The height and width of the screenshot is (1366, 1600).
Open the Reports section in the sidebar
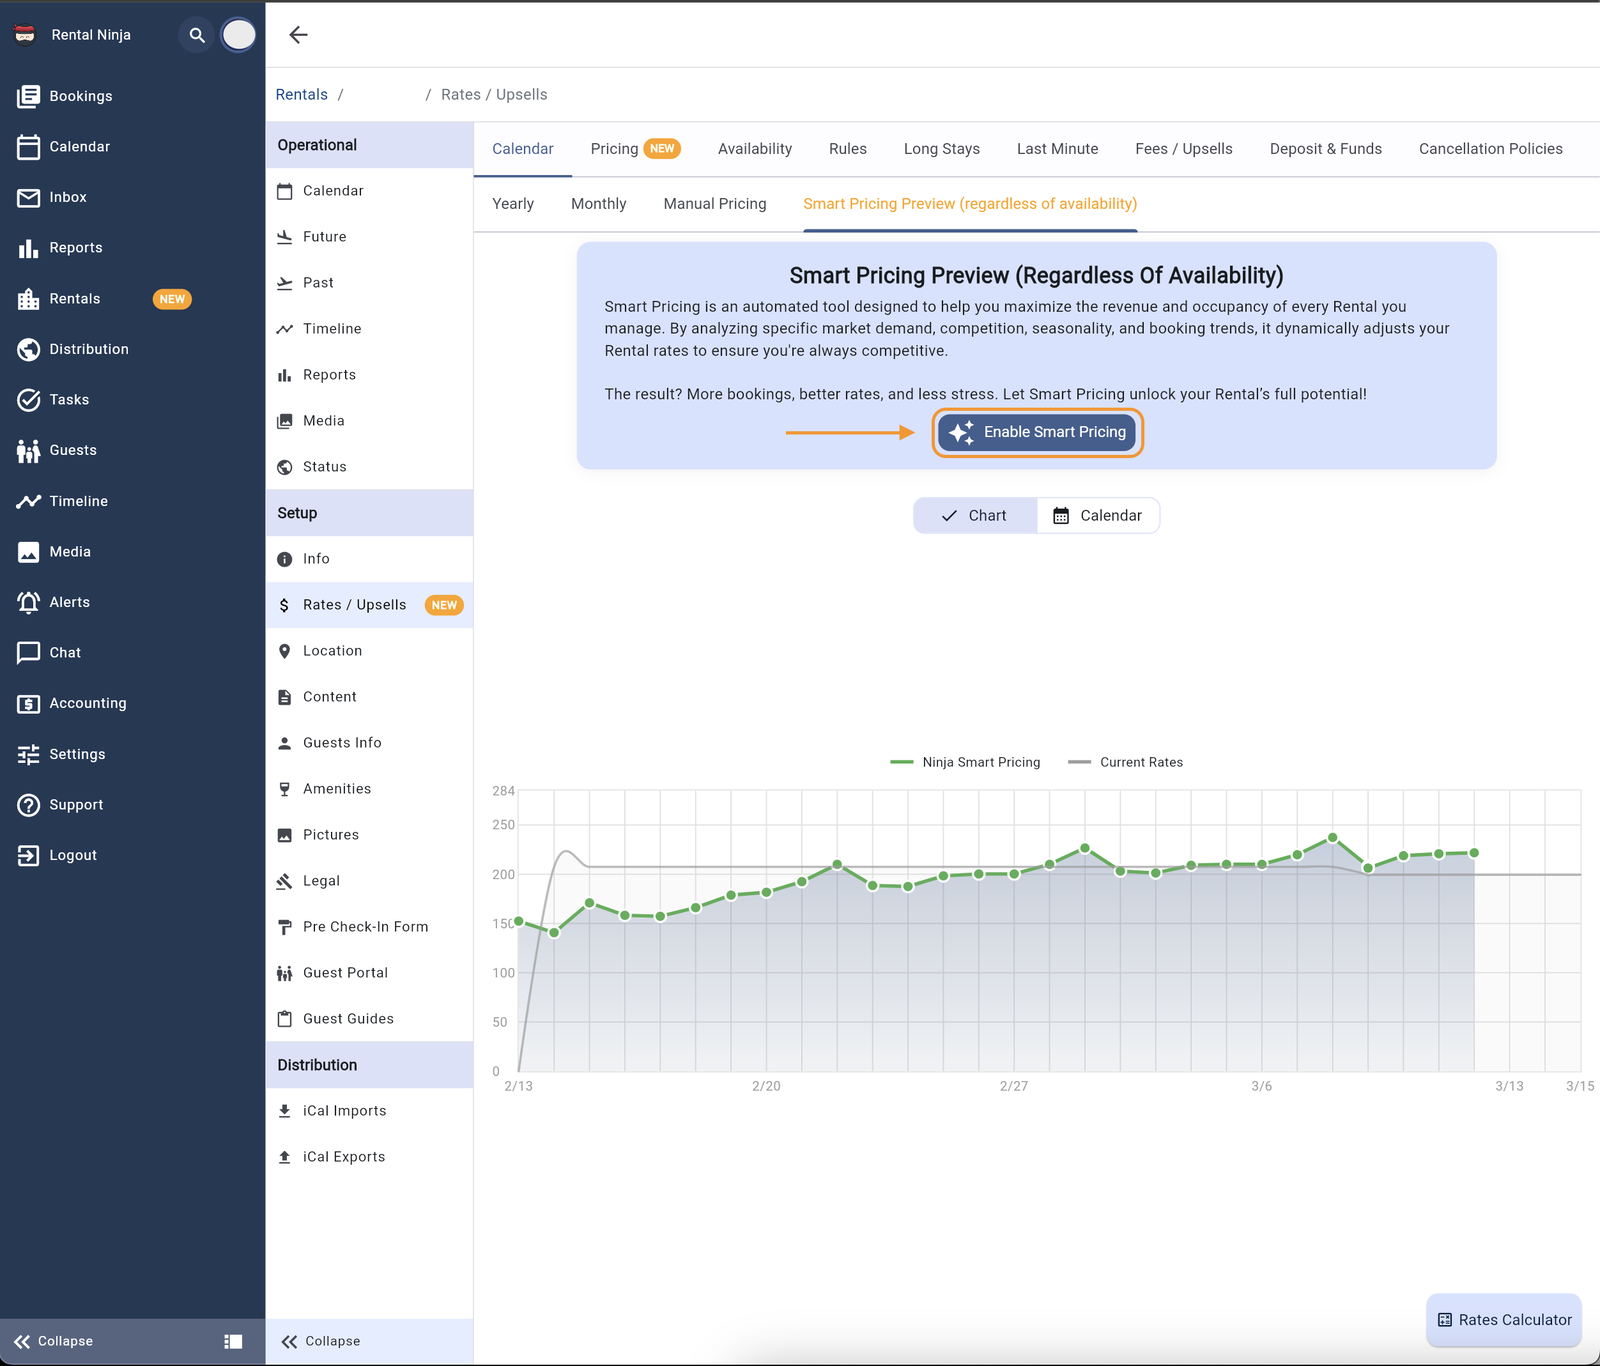point(76,247)
